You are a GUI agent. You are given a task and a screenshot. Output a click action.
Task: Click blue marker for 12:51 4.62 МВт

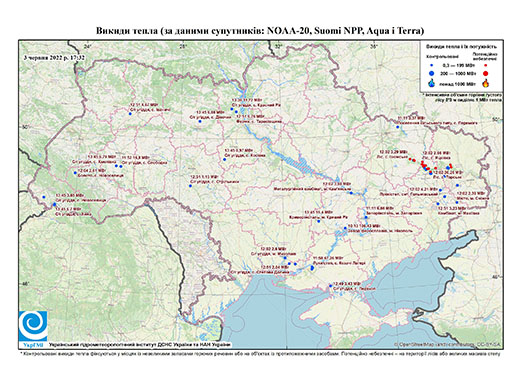coord(130,114)
